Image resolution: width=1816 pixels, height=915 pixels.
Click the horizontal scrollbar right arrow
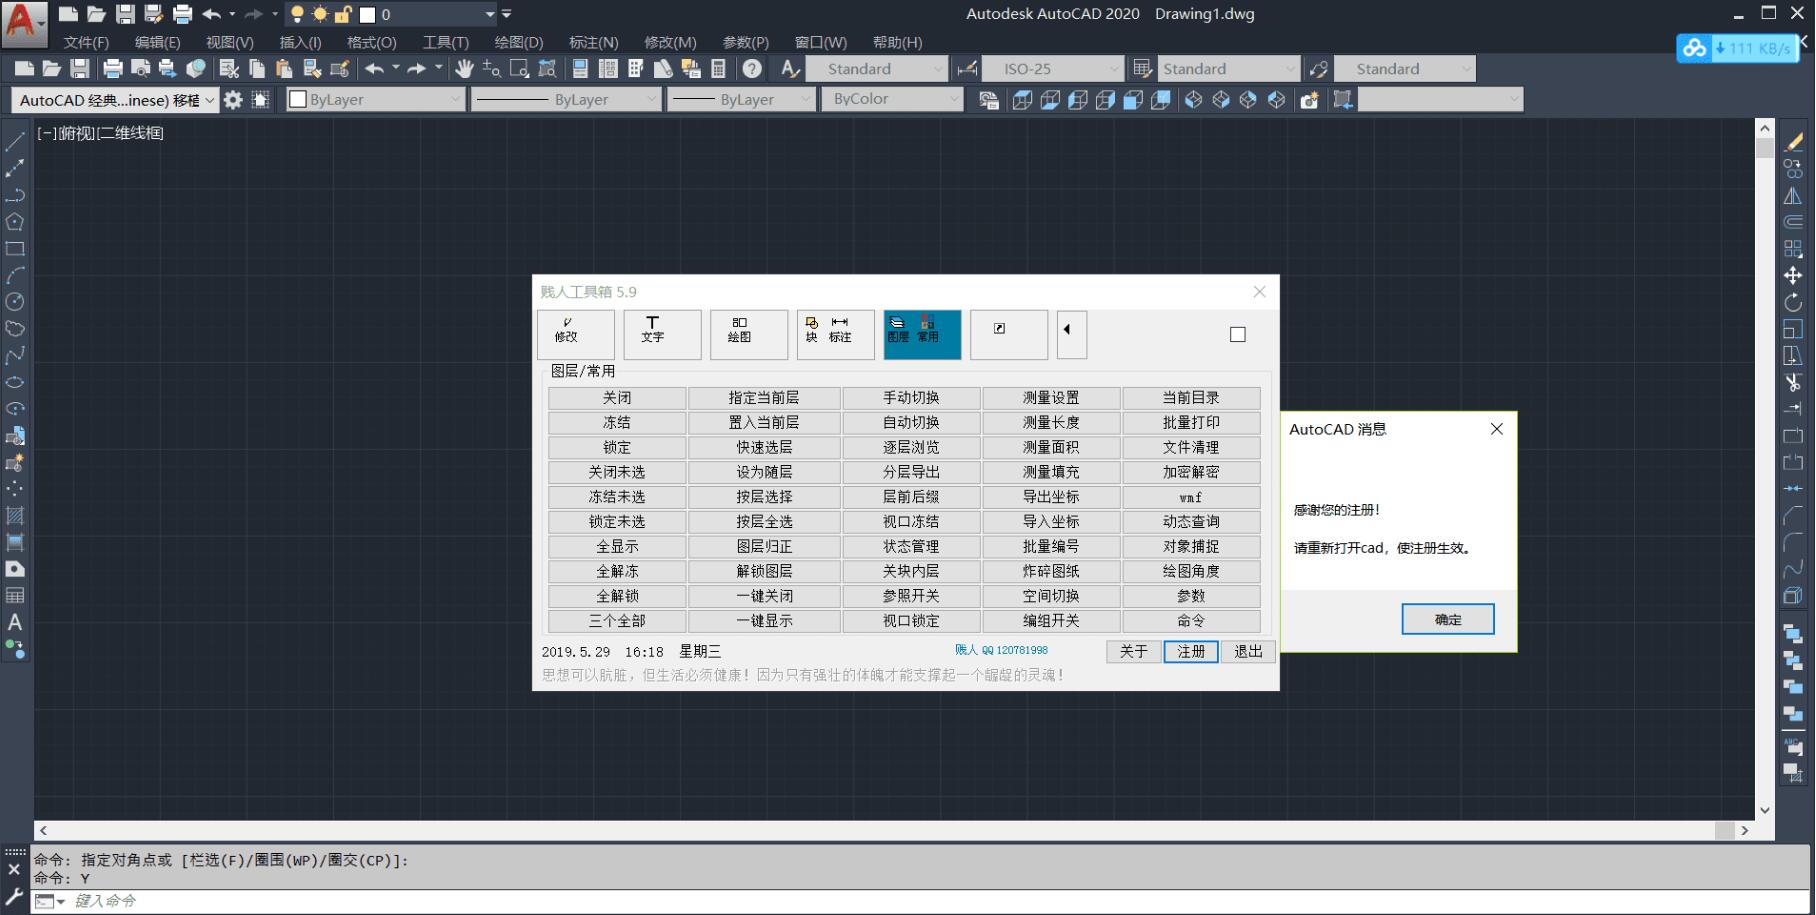coord(1745,830)
